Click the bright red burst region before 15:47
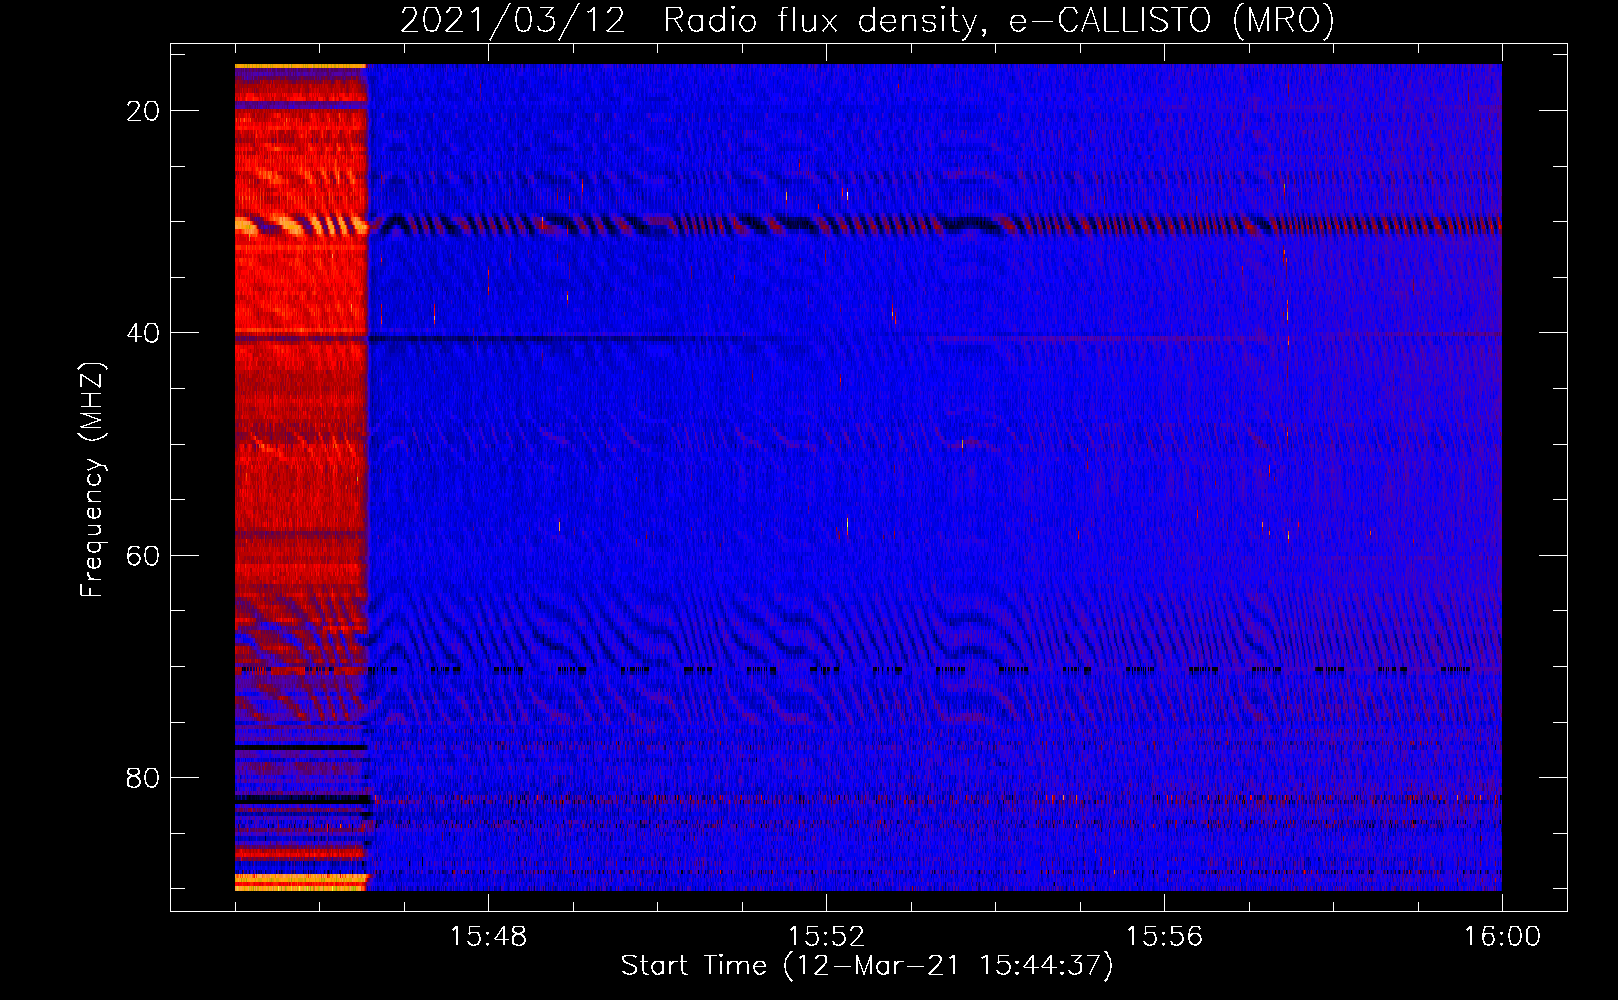The width and height of the screenshot is (1618, 1000). 301,477
